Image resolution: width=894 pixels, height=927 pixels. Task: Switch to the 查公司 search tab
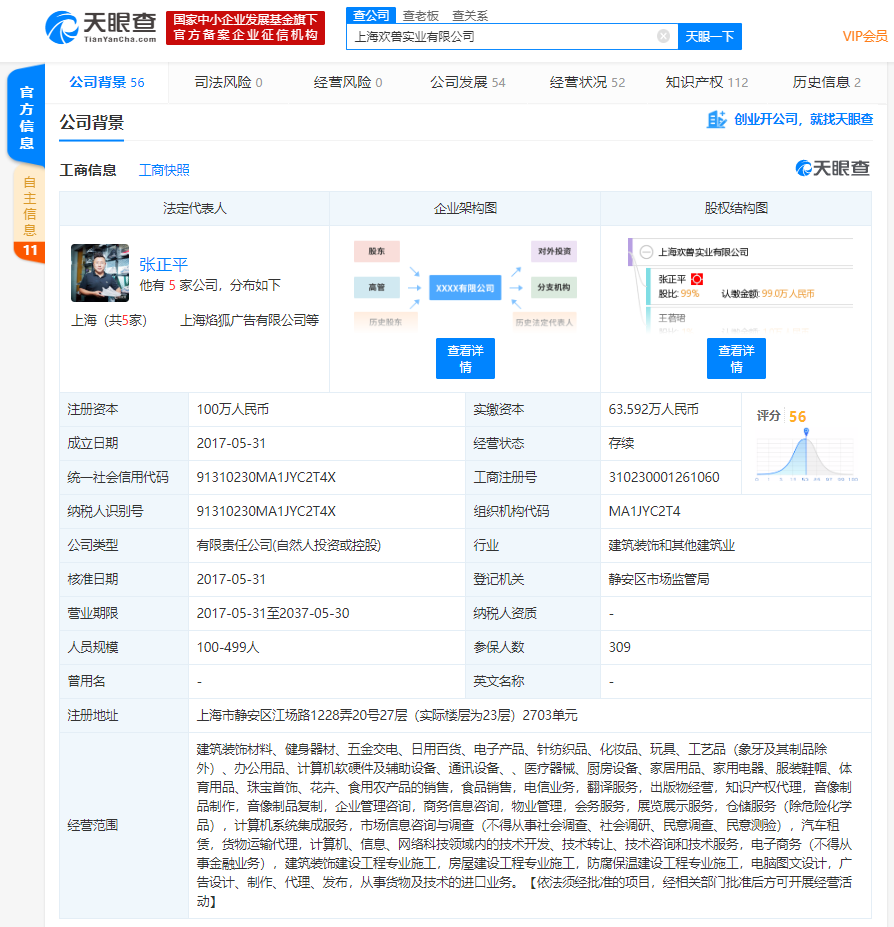pos(371,16)
